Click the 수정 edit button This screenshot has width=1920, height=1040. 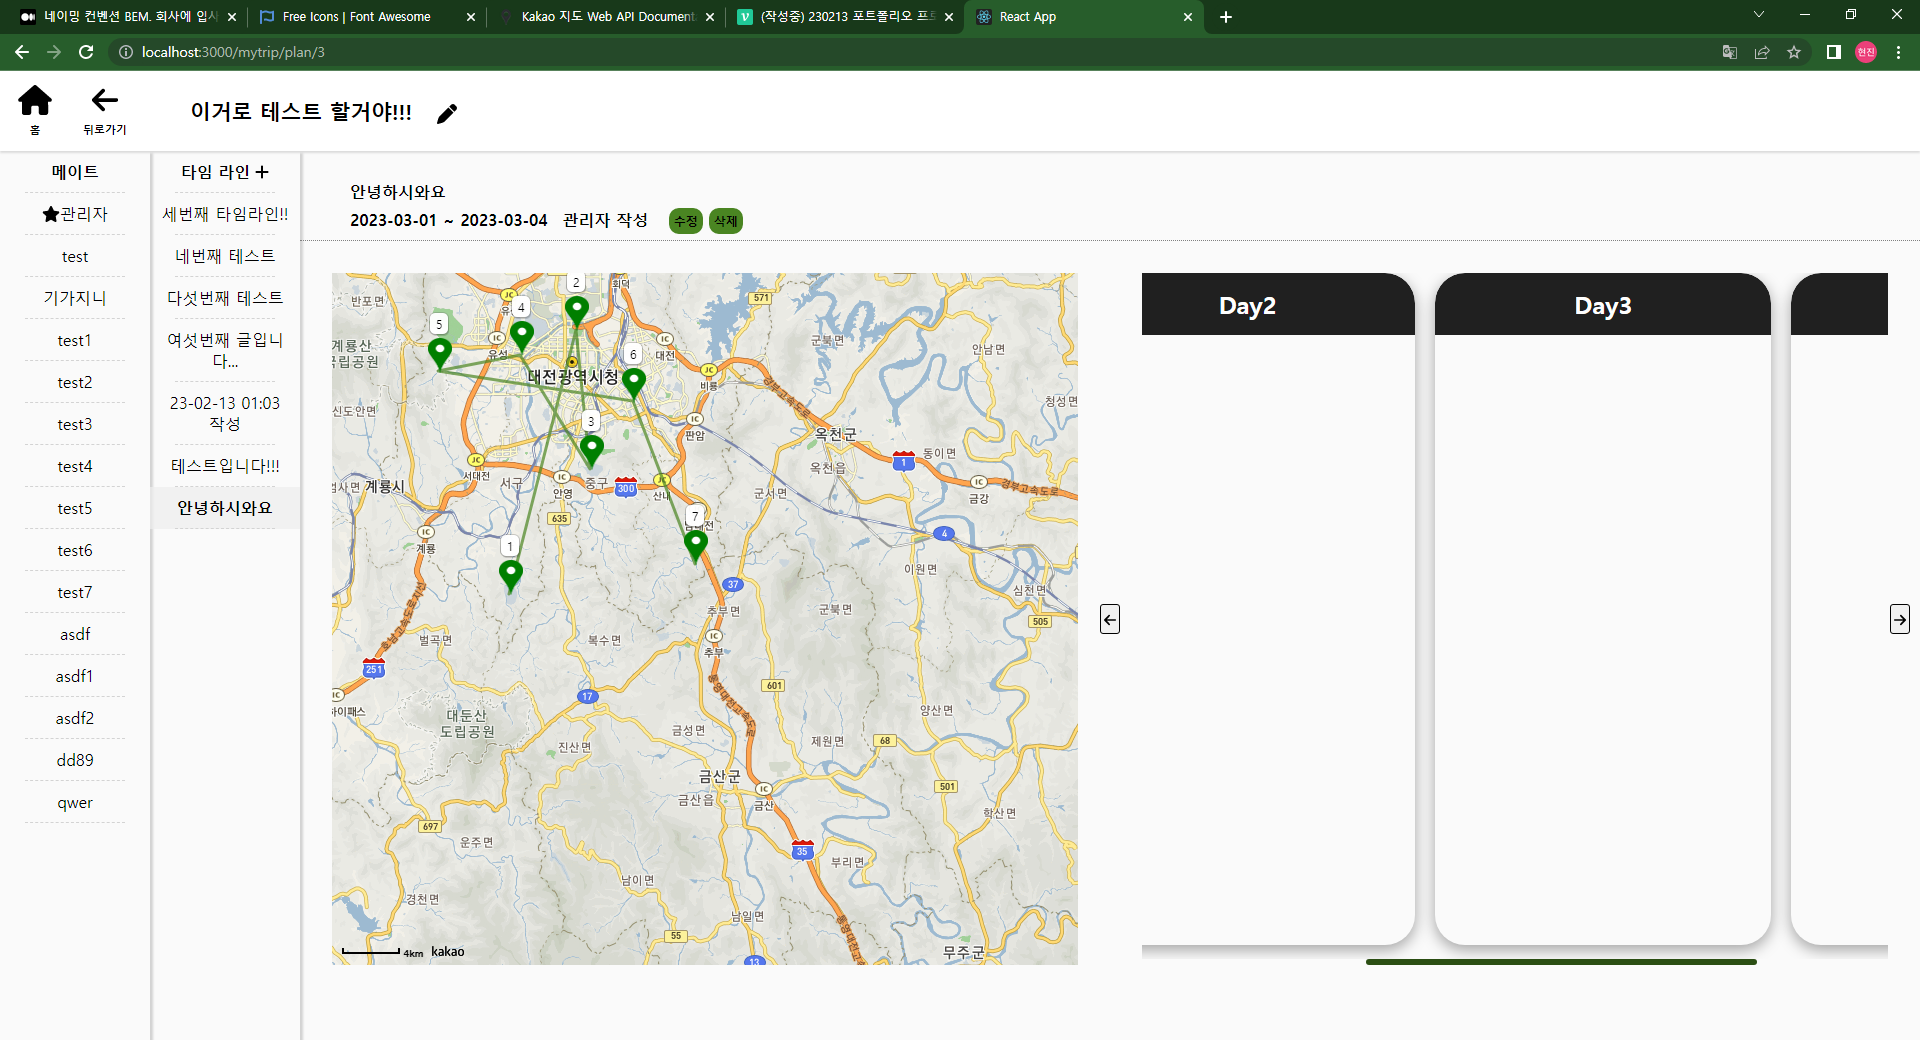click(x=686, y=221)
